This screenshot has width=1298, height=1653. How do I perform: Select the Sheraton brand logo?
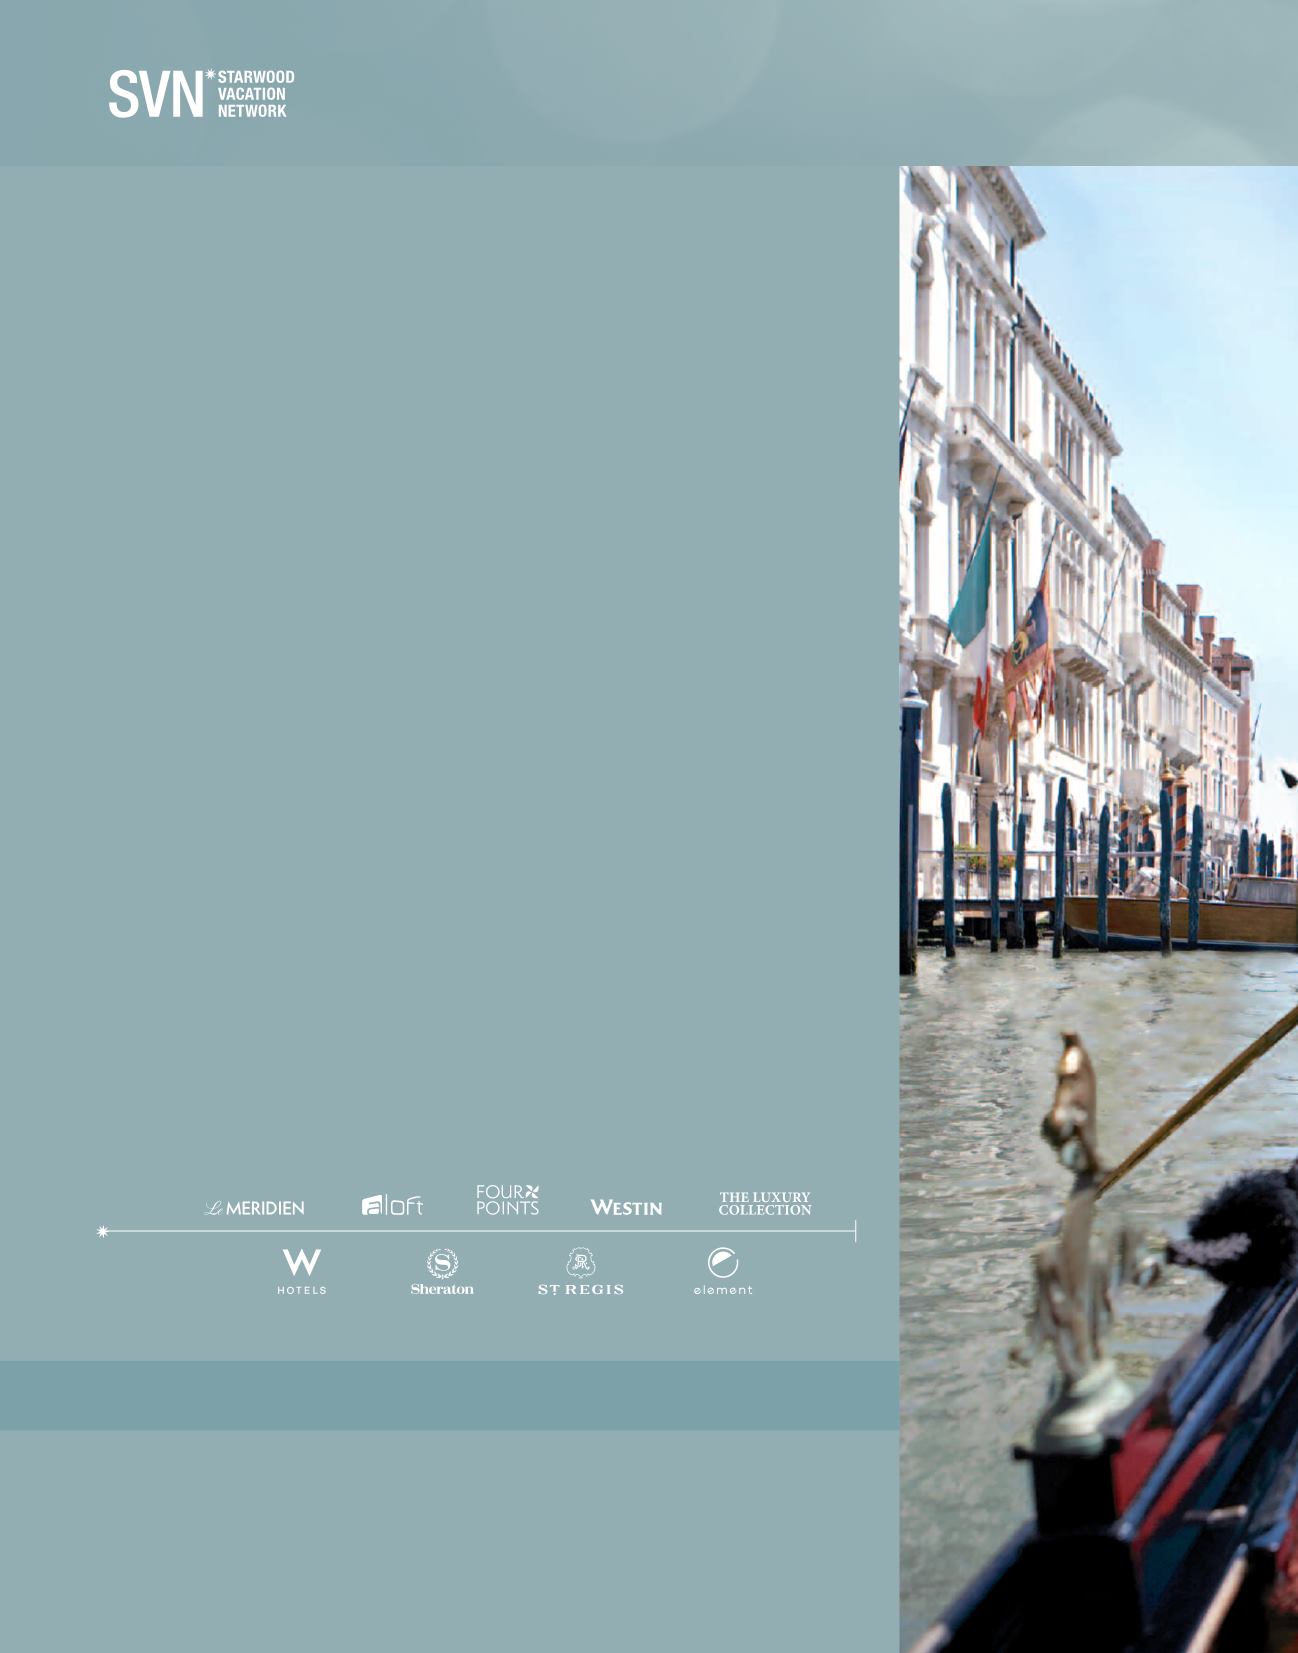pos(442,1272)
